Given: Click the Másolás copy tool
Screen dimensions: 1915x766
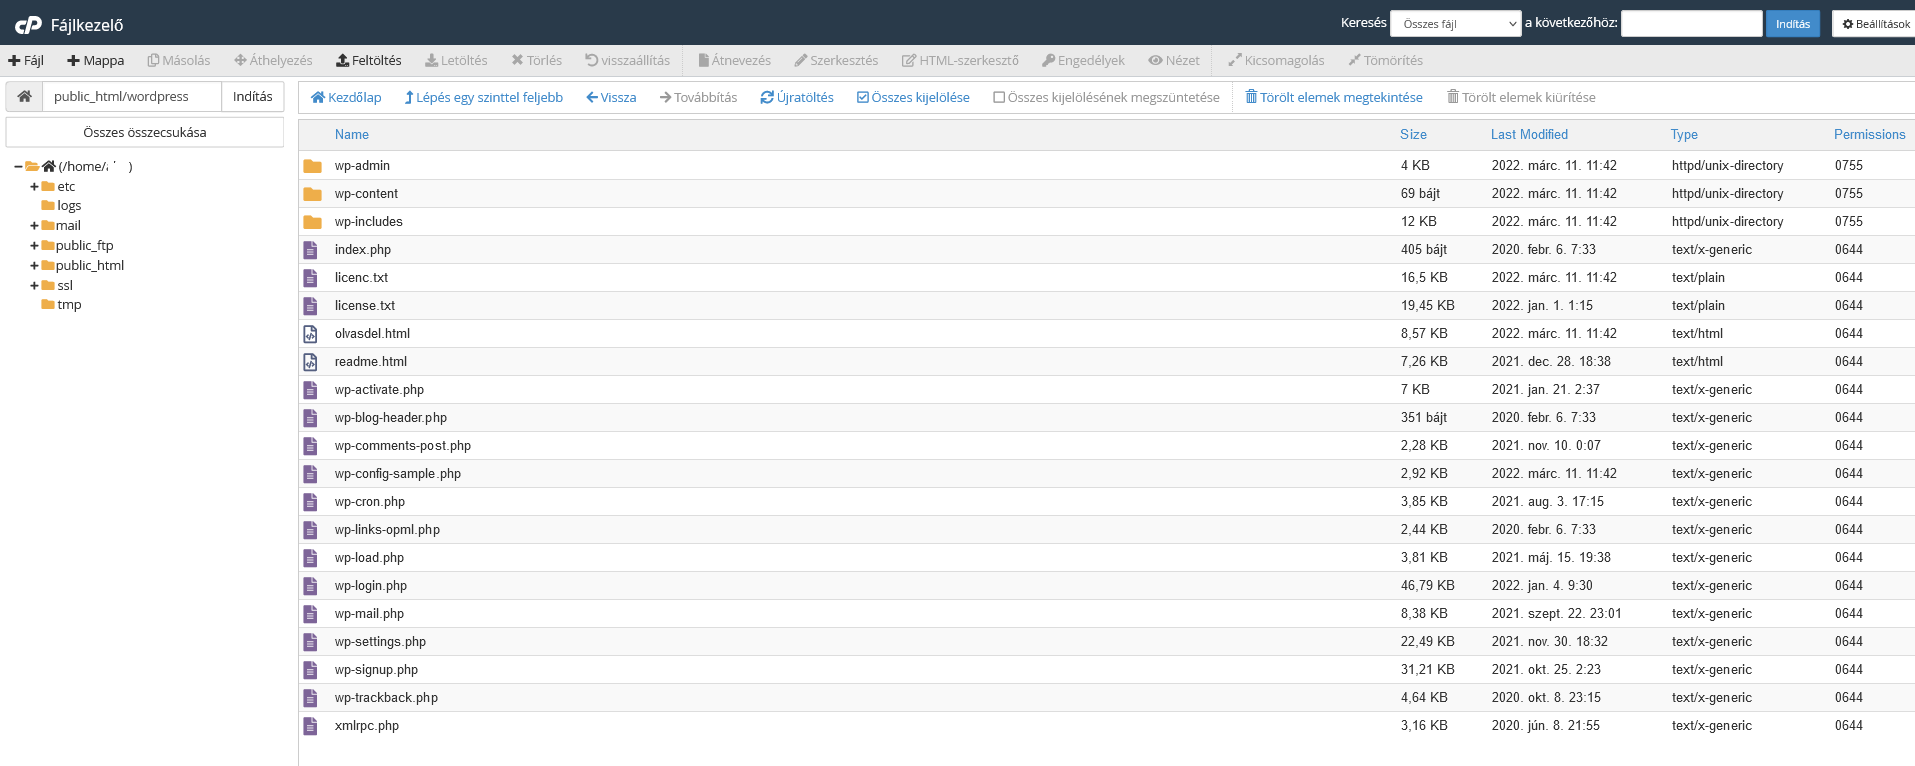Looking at the screenshot, I should [x=179, y=60].
